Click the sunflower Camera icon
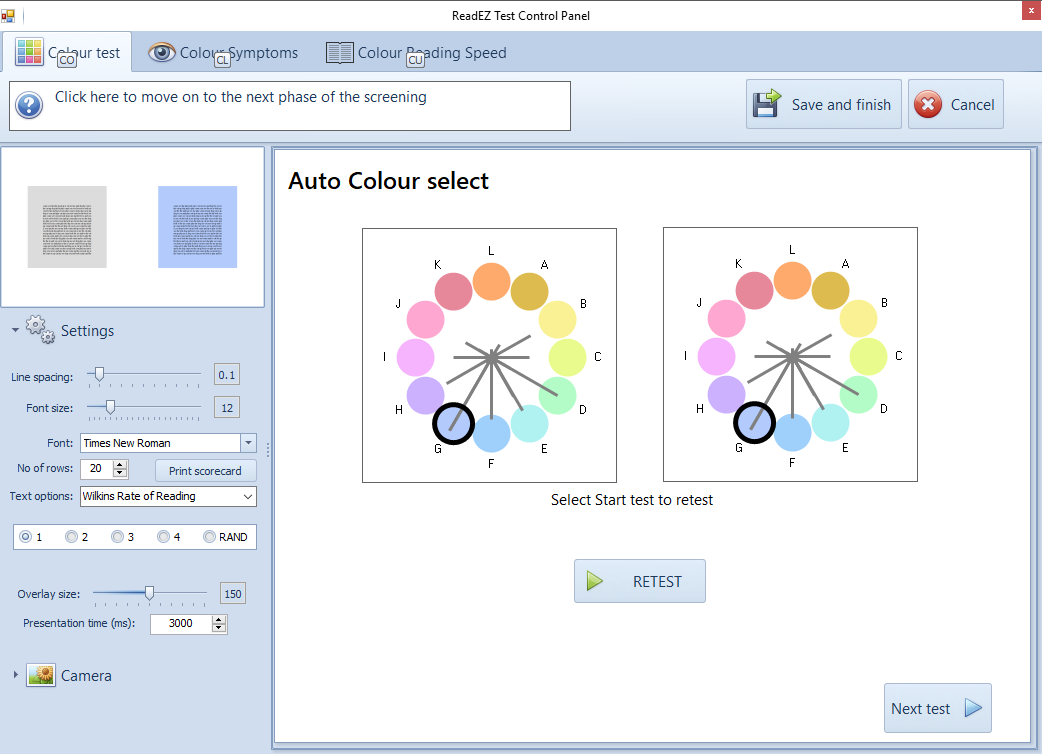The height and width of the screenshot is (754, 1042). click(x=41, y=676)
